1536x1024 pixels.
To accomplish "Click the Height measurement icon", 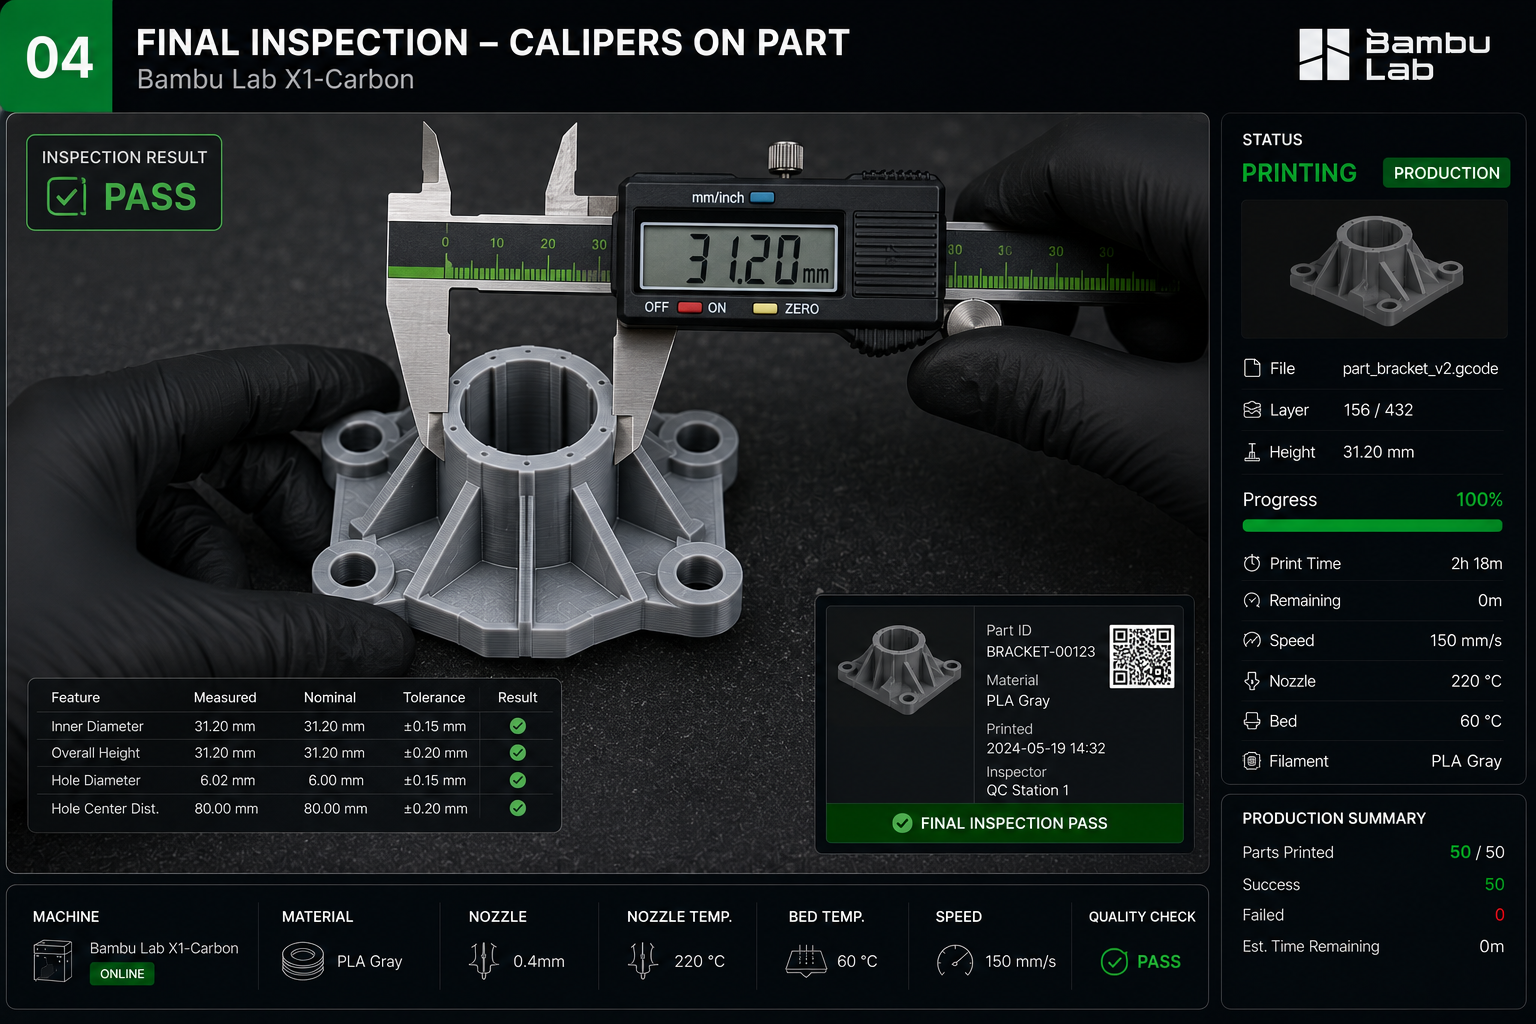I will (1252, 452).
